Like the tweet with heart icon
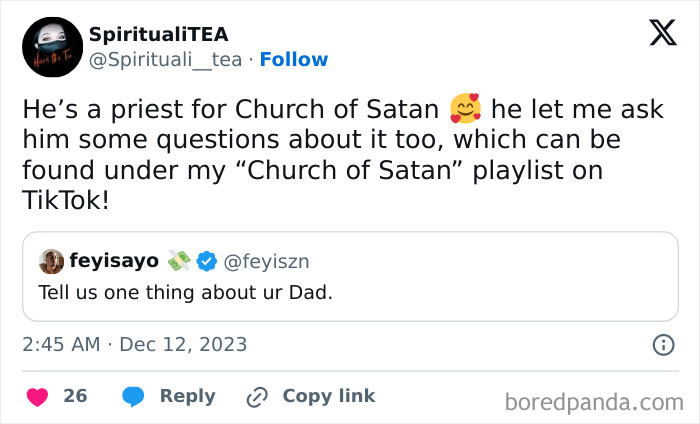The height and width of the screenshot is (424, 700). (x=38, y=396)
